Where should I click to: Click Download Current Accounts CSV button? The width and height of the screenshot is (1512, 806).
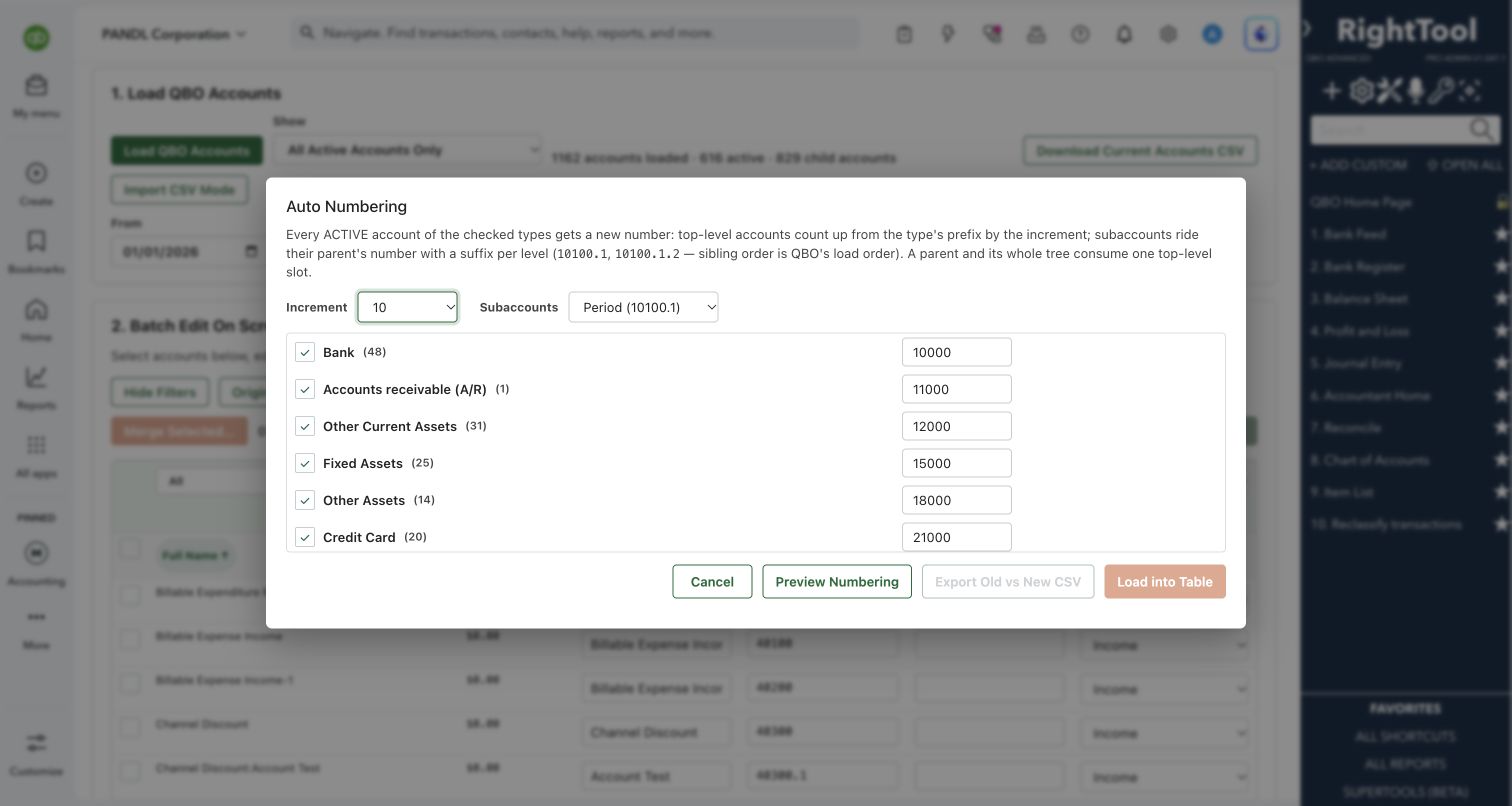pos(1140,151)
